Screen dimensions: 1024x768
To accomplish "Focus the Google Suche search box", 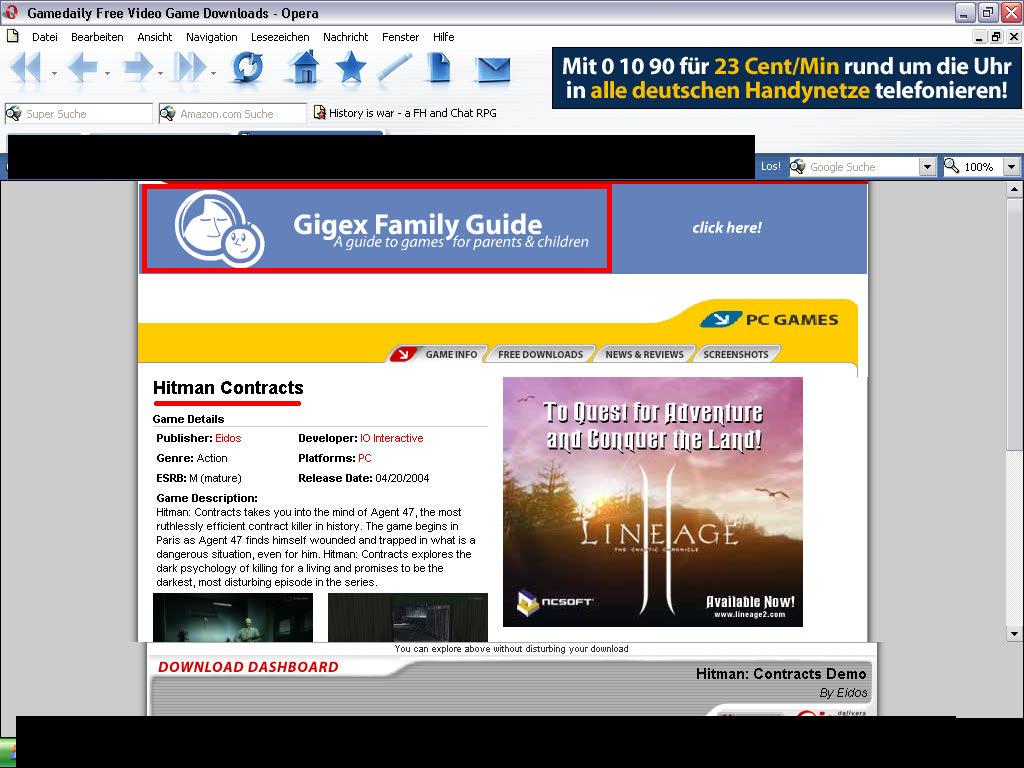I will pyautogui.click(x=862, y=167).
